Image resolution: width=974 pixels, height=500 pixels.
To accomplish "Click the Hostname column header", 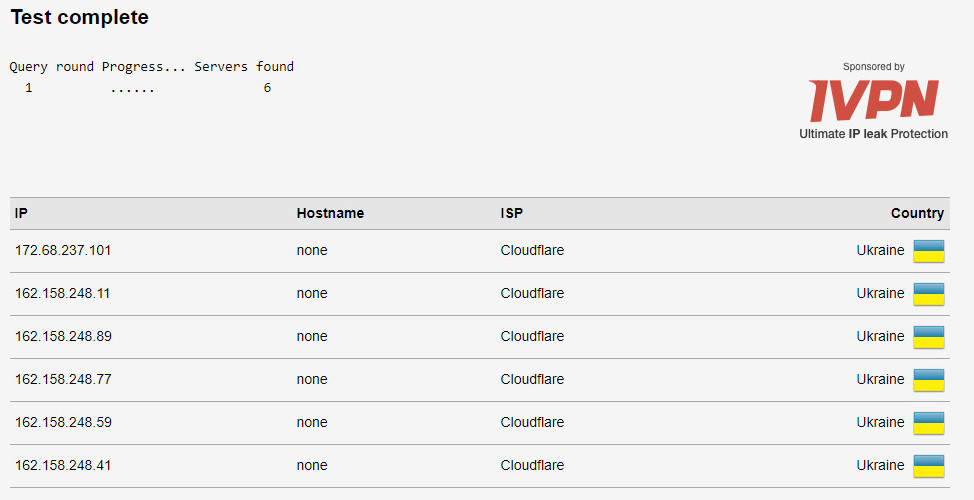I will tap(330, 213).
